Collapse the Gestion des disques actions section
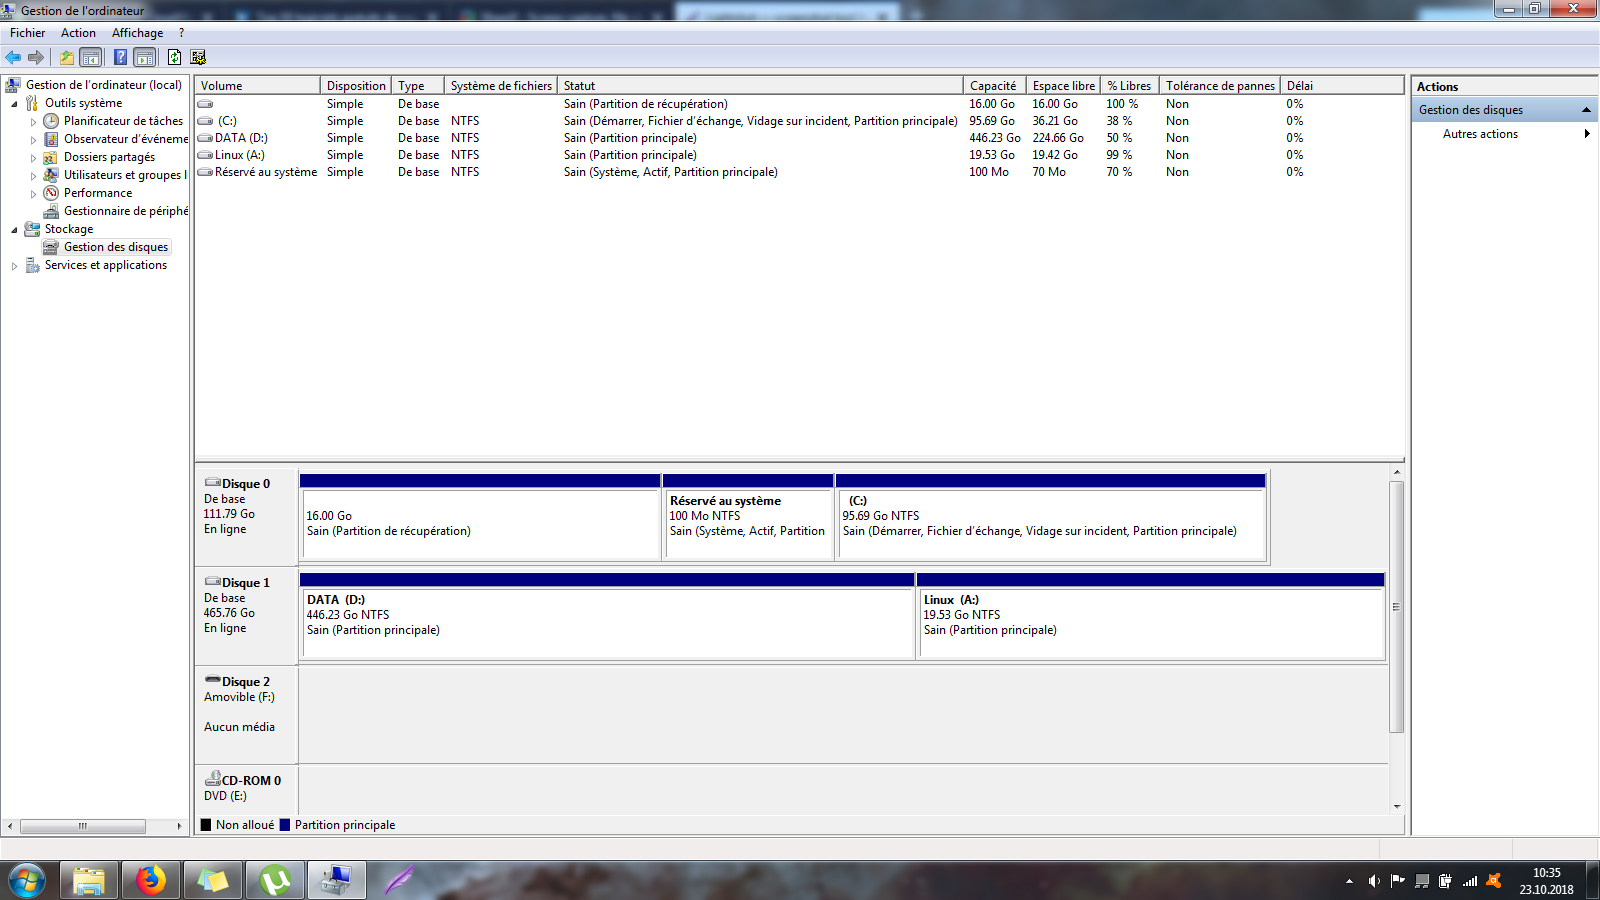1600x900 pixels. pyautogui.click(x=1586, y=110)
